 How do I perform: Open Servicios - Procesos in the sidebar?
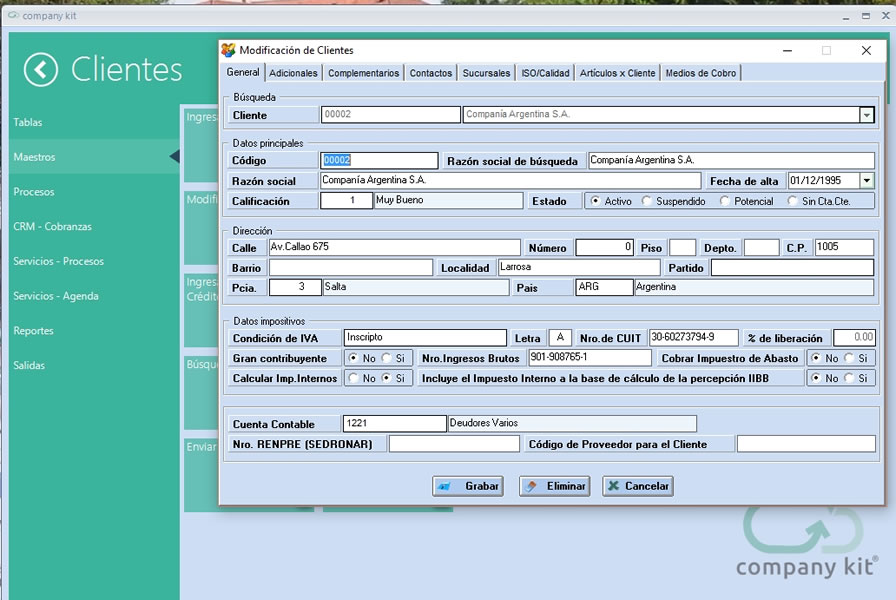tap(59, 261)
